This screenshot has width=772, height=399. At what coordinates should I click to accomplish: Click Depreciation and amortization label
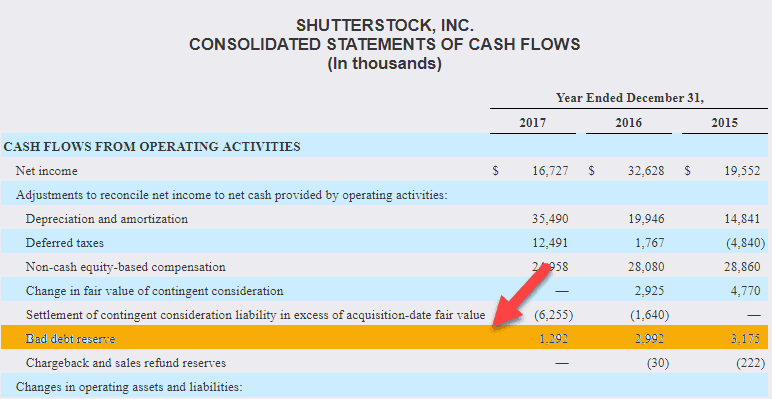107,219
